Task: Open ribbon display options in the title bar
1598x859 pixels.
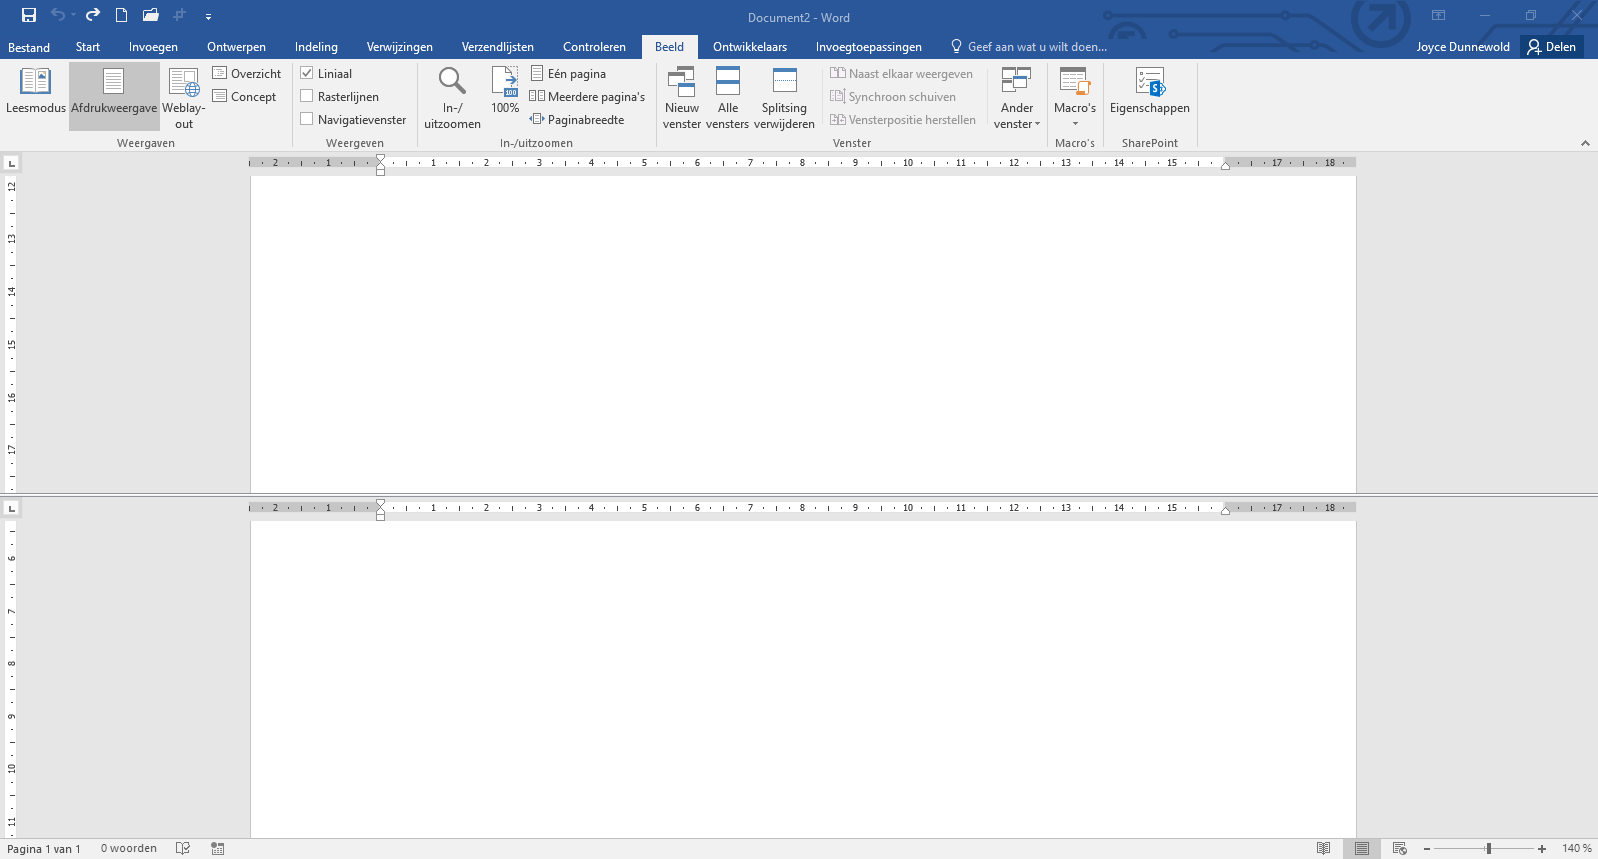Action: point(1439,15)
